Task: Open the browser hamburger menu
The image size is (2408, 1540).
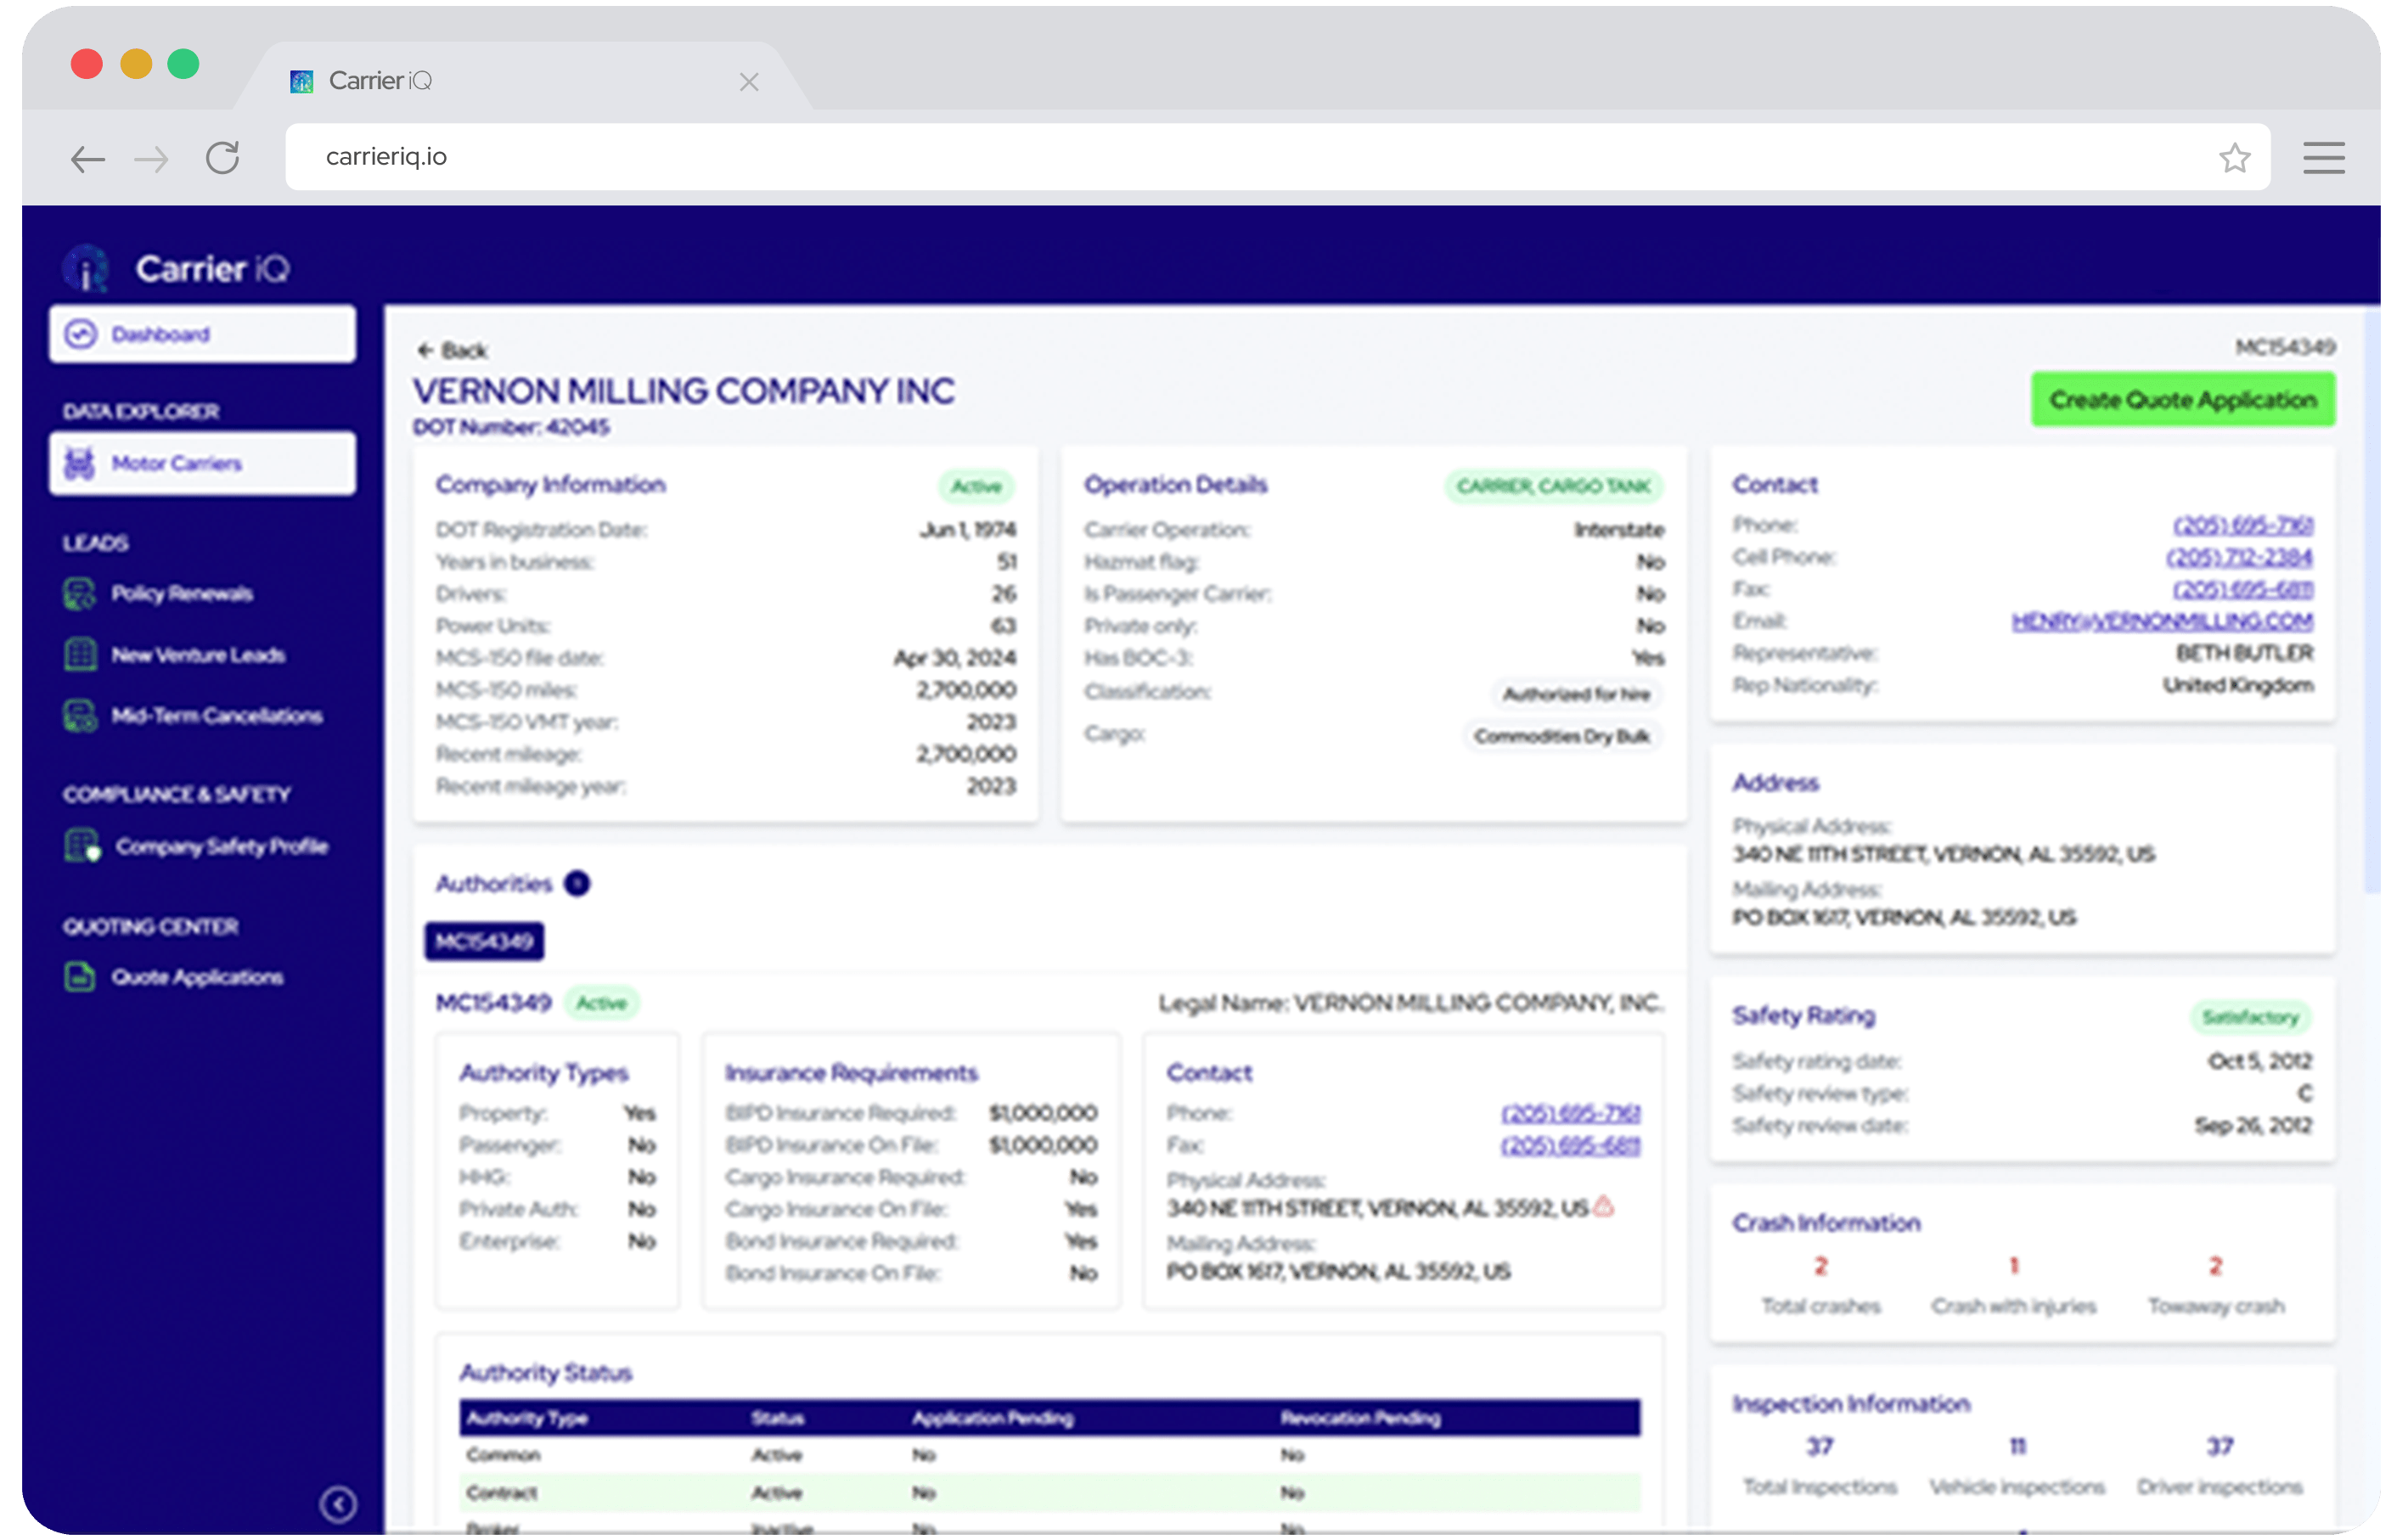Action: [2323, 158]
